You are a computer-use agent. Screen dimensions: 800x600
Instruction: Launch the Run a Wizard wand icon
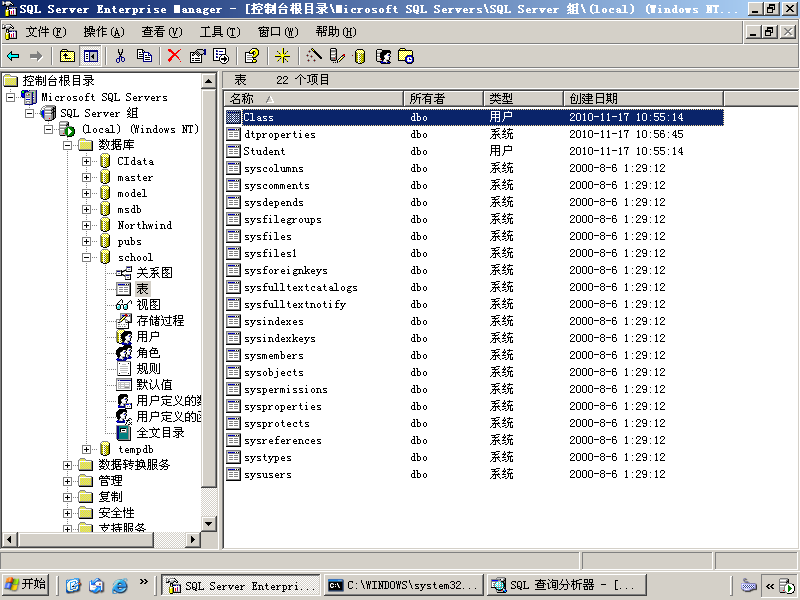coord(313,56)
